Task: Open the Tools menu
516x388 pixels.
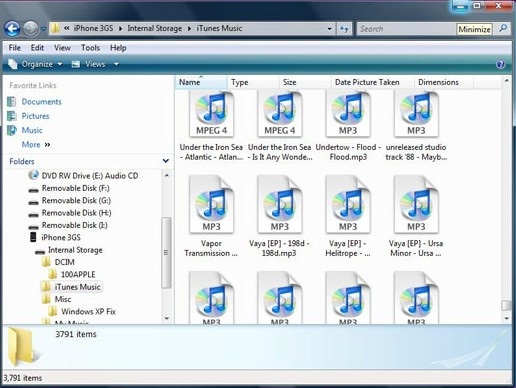Action: [x=90, y=48]
